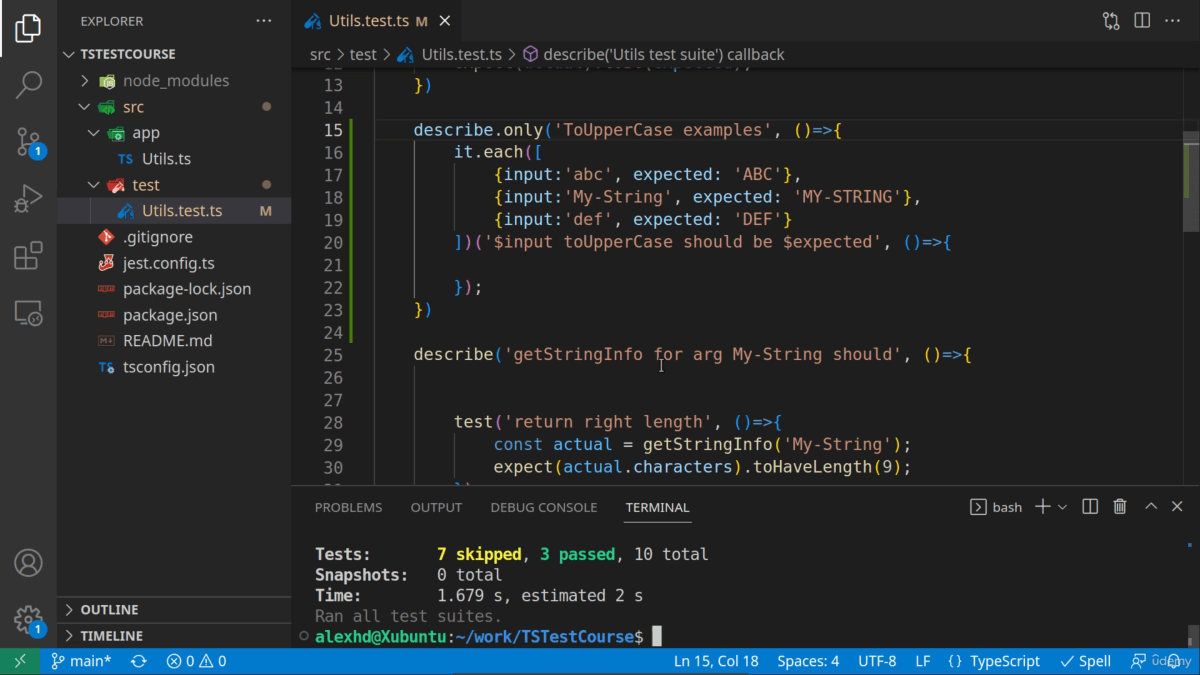The height and width of the screenshot is (675, 1200).
Task: Expand the OUTLINE section
Action: pyautogui.click(x=109, y=610)
